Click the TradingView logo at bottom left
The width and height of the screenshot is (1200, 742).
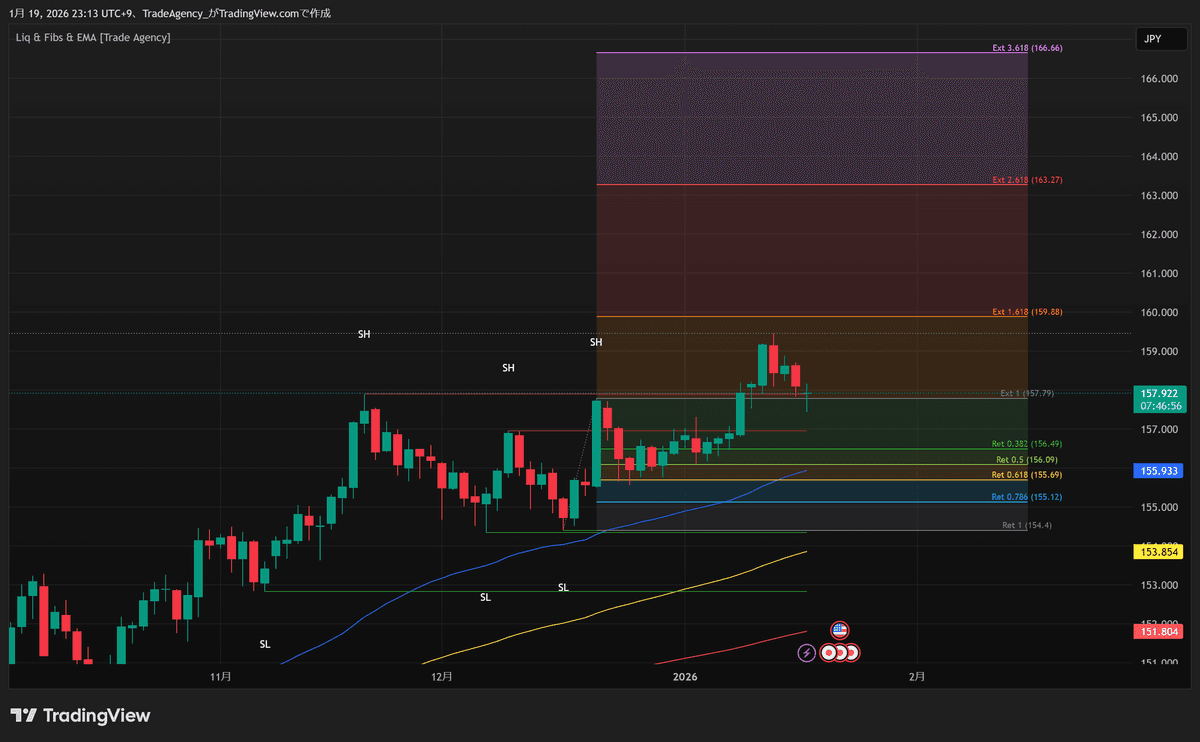80,715
